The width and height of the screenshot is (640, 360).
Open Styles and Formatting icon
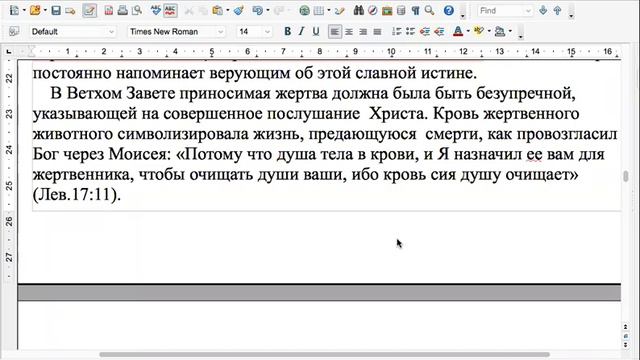pyautogui.click(x=14, y=31)
